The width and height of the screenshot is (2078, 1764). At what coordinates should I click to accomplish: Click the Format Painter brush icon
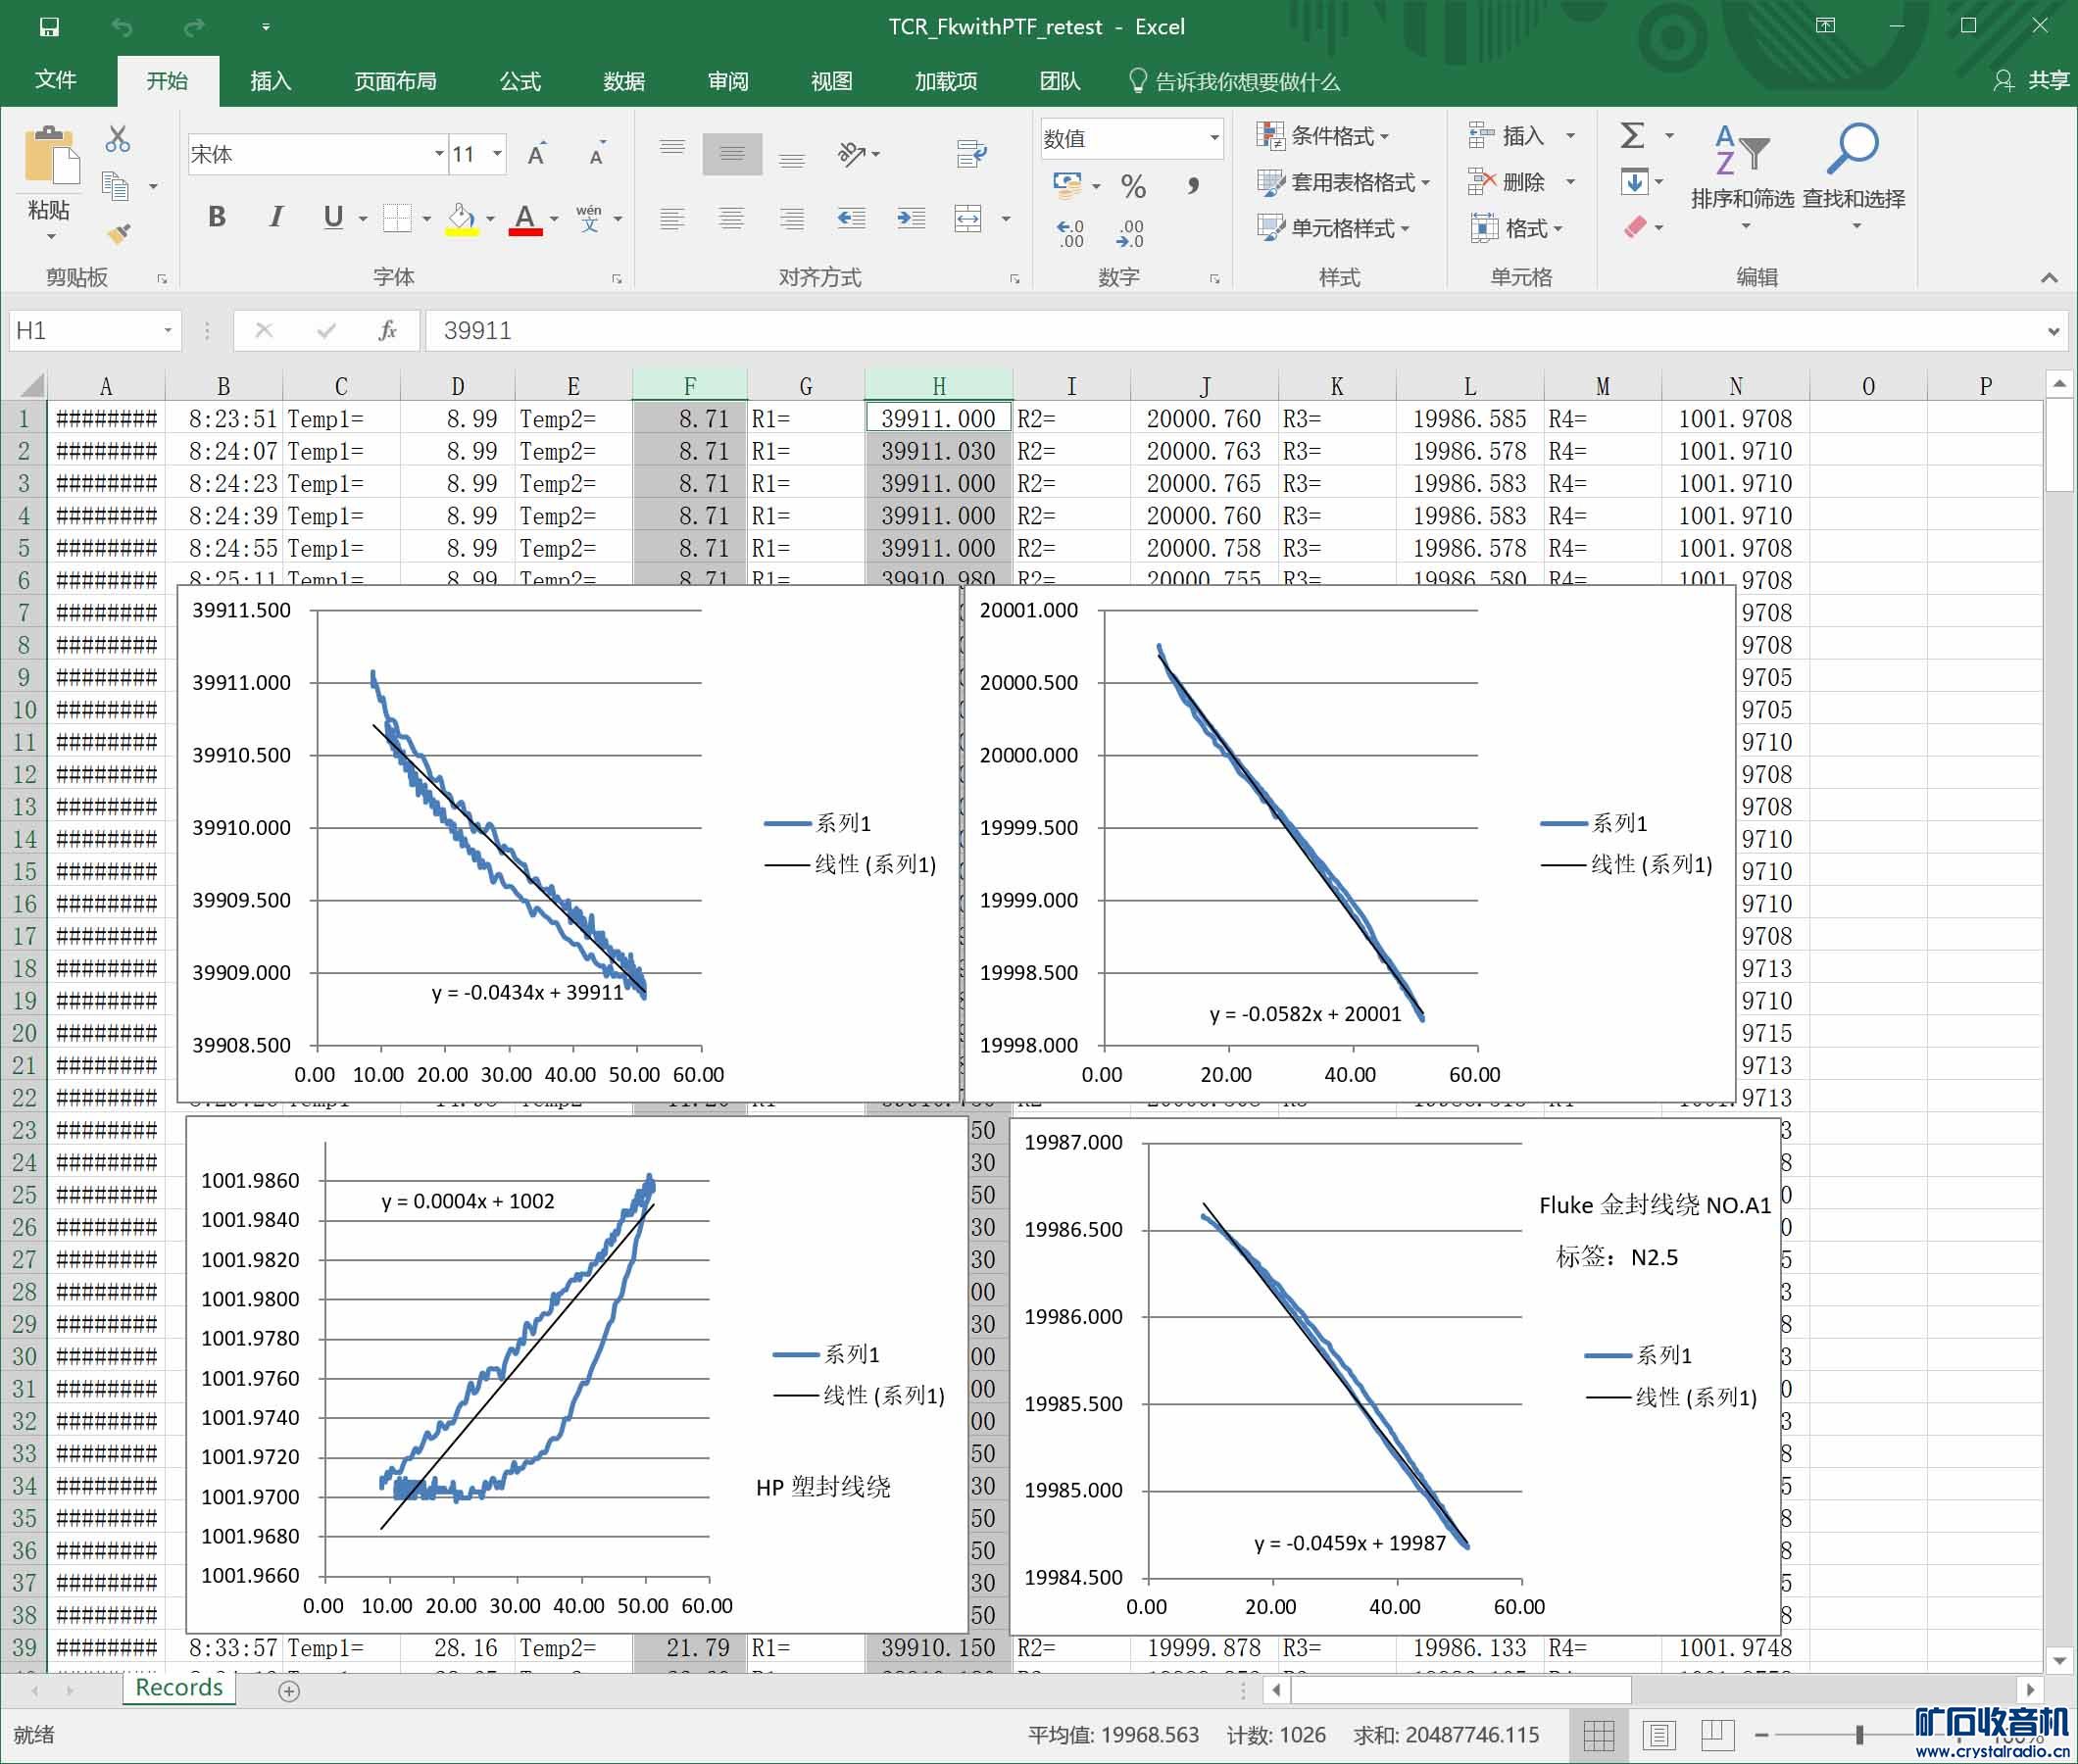tap(118, 234)
